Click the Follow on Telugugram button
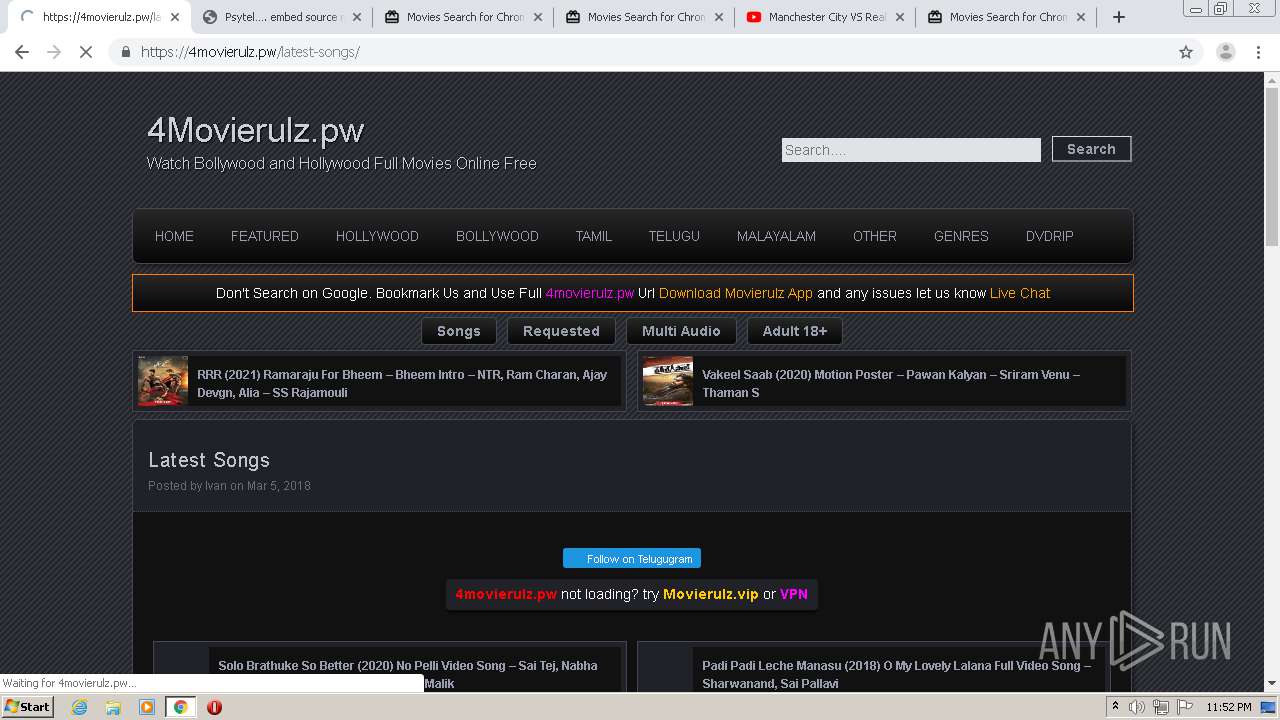 click(632, 558)
